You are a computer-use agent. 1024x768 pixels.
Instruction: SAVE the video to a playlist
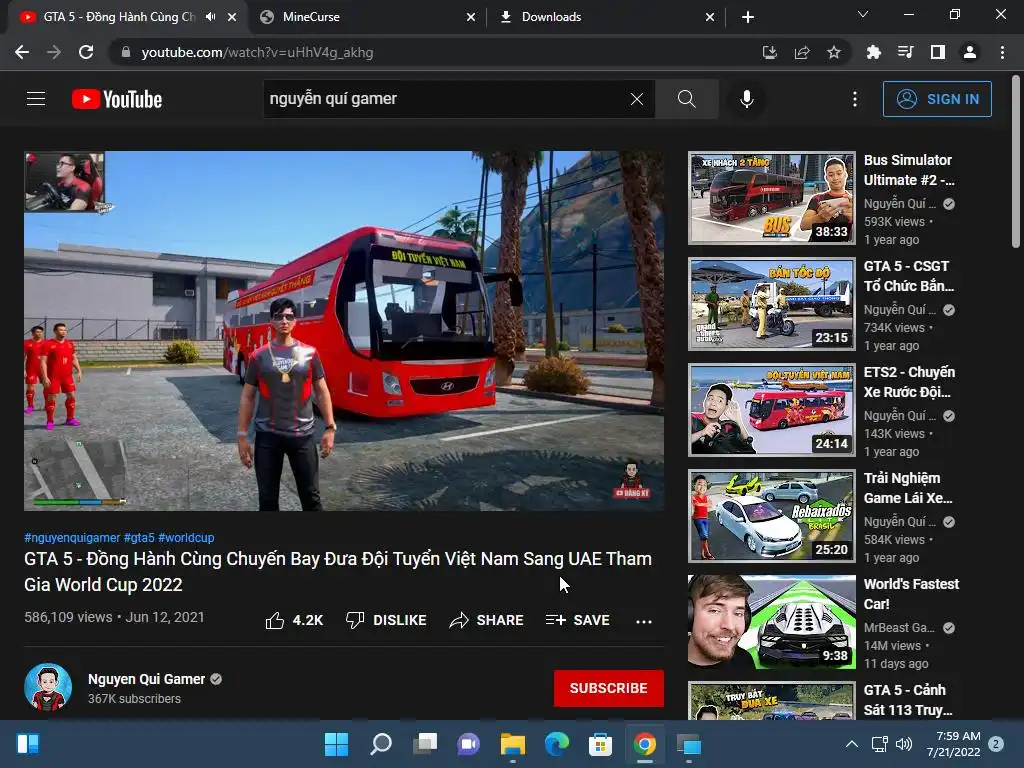point(578,620)
